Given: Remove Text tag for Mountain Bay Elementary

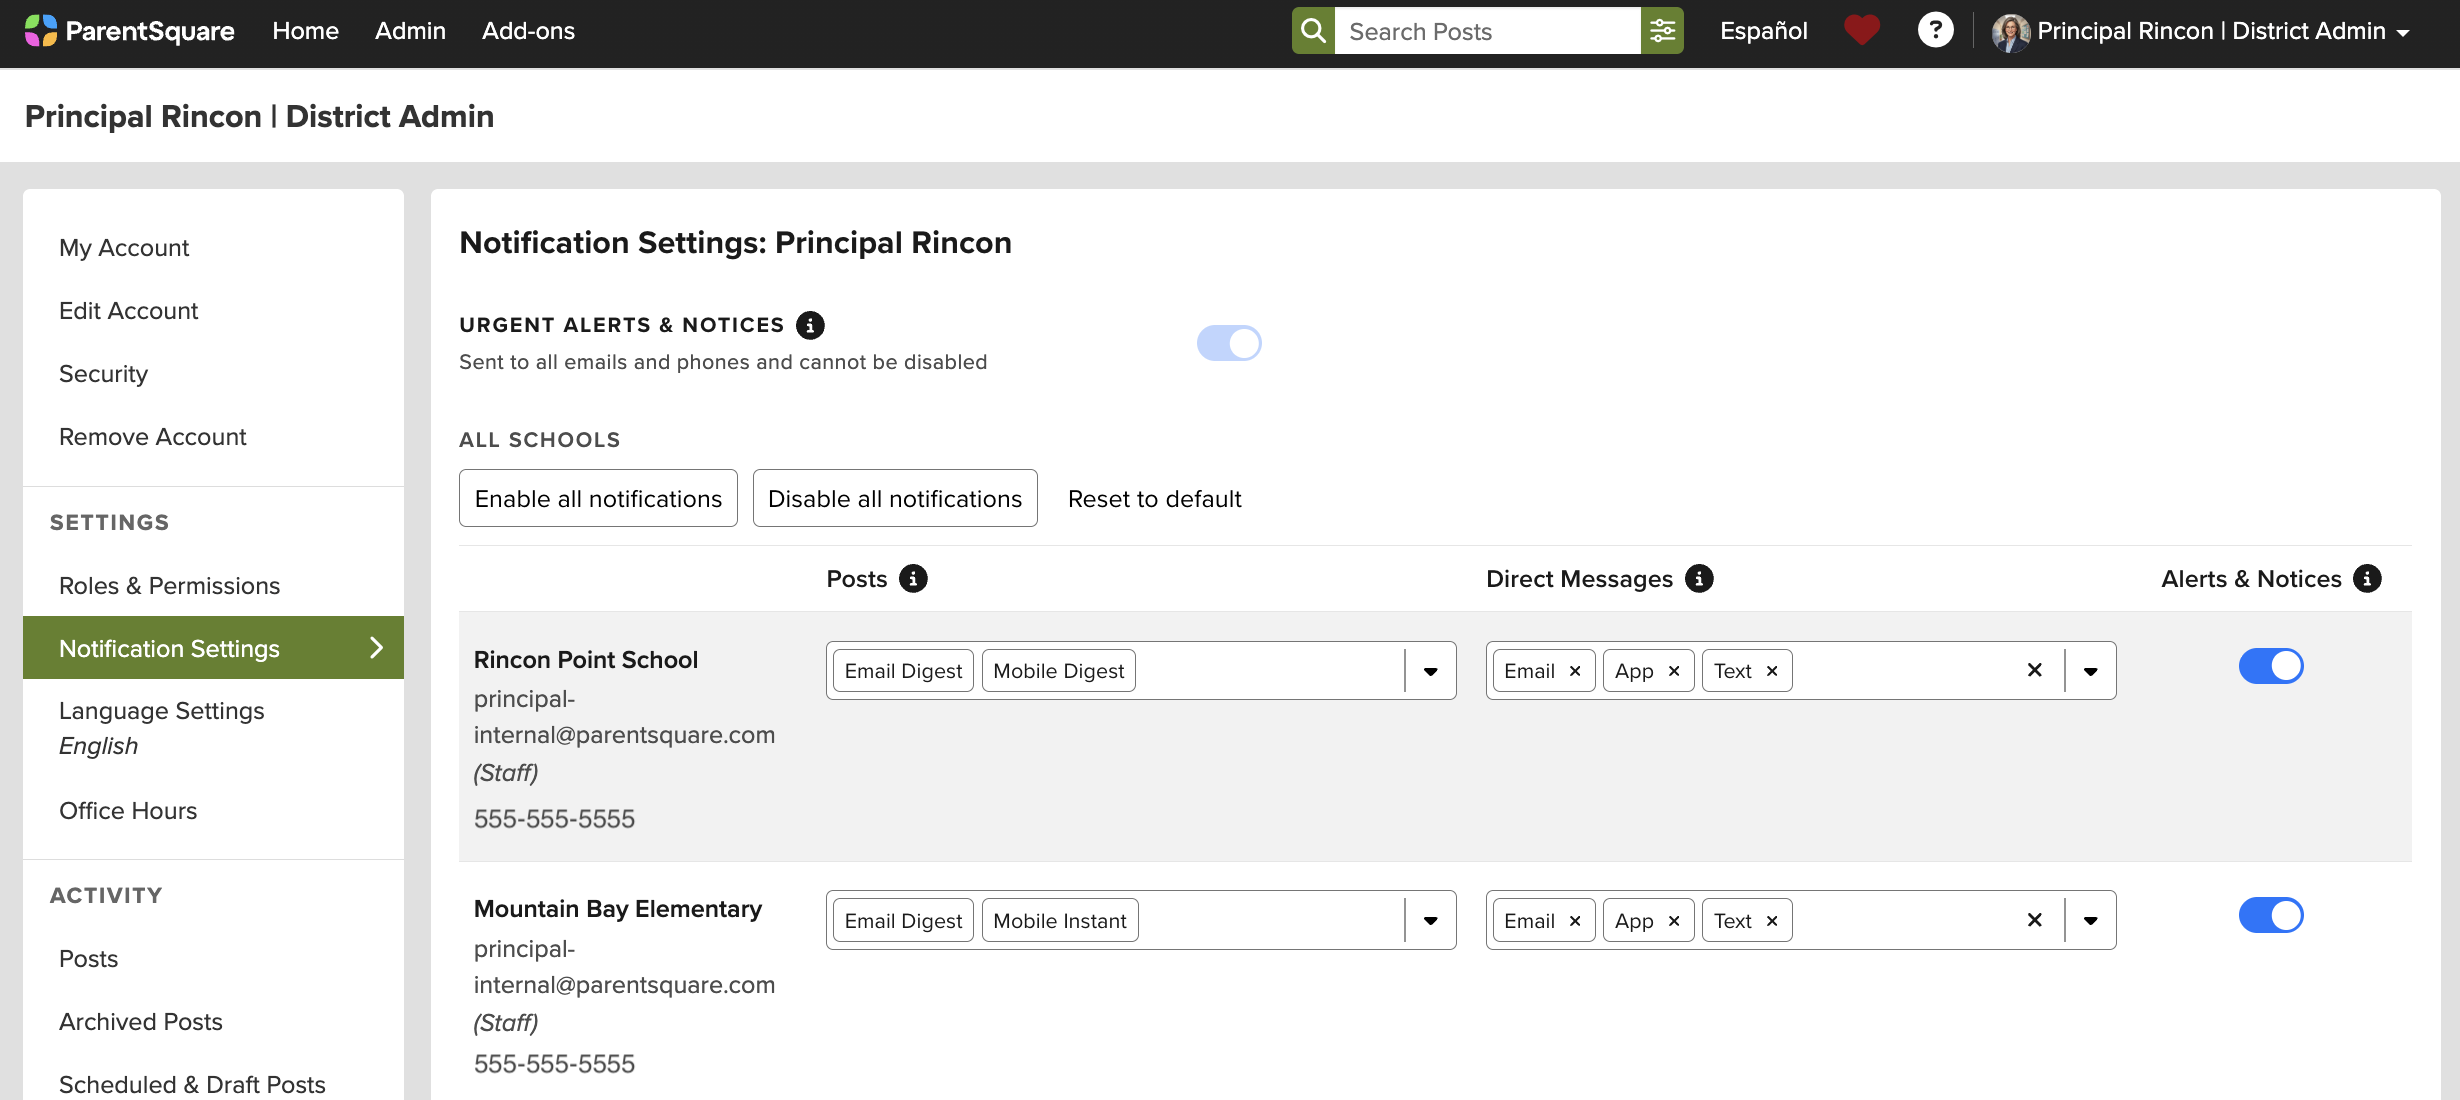Looking at the screenshot, I should click(1772, 921).
